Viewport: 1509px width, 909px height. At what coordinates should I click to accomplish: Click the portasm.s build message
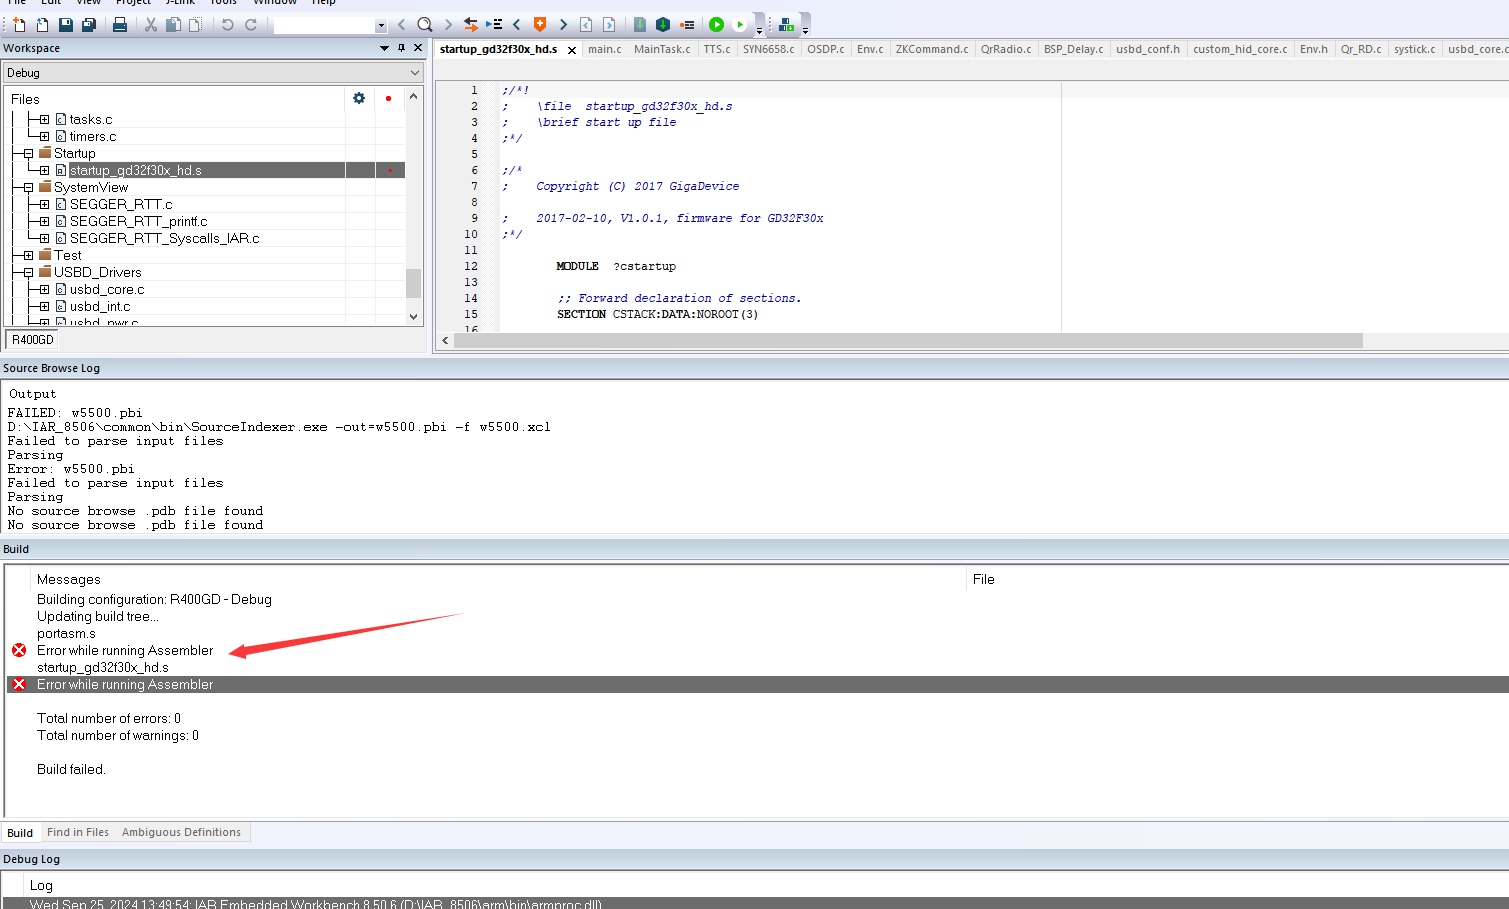66,634
